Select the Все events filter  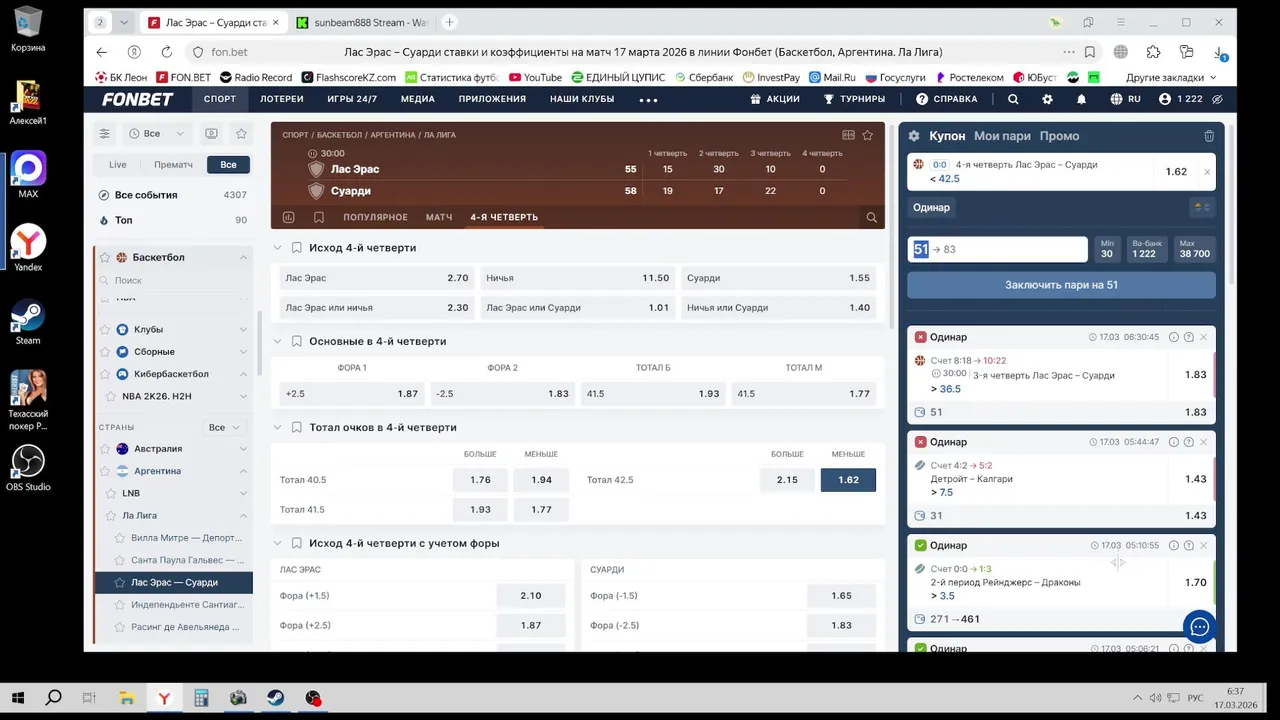point(229,164)
